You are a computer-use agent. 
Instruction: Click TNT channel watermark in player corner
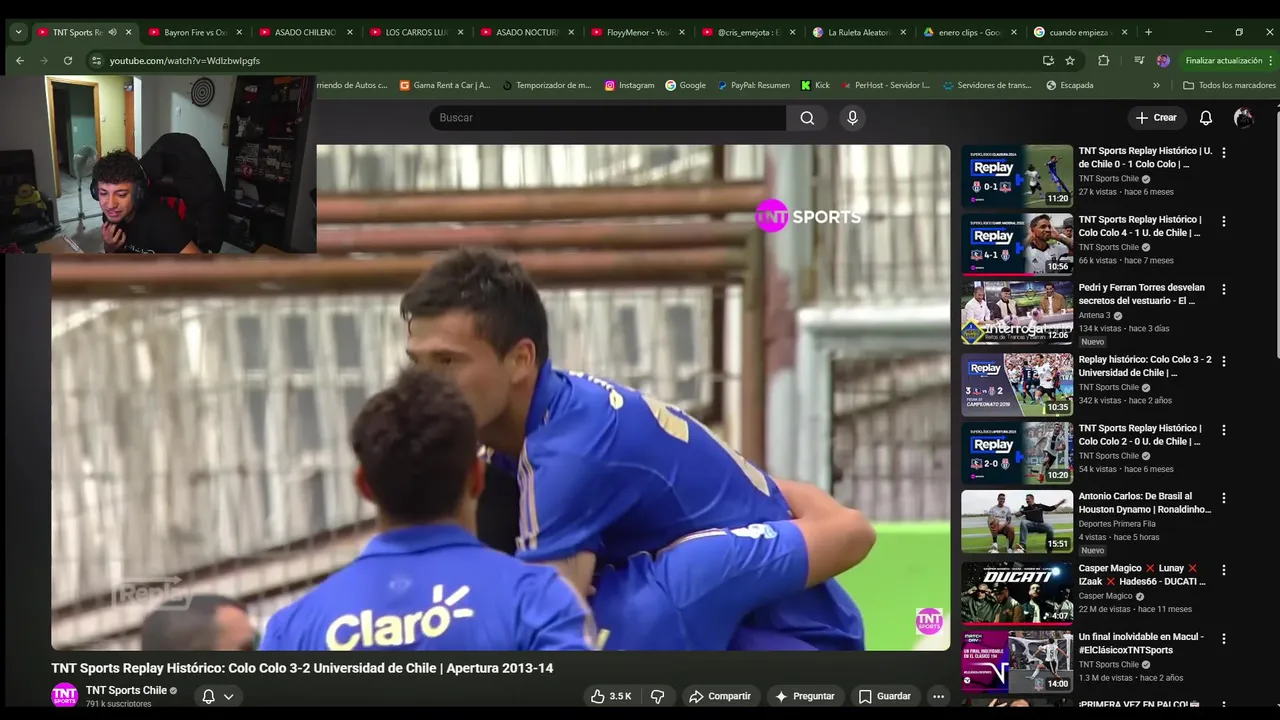click(929, 621)
